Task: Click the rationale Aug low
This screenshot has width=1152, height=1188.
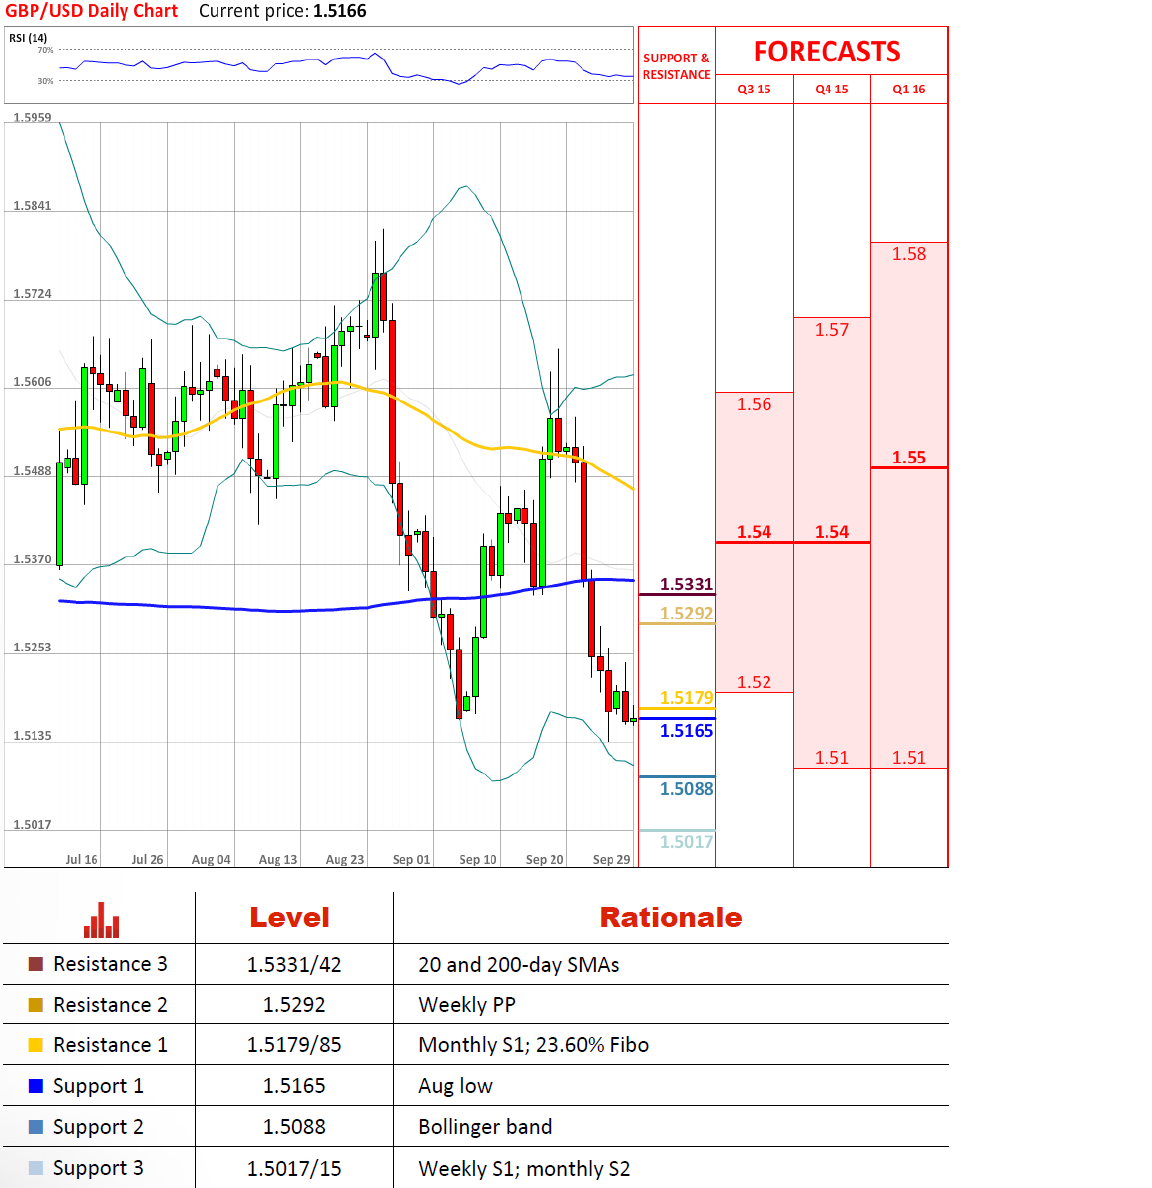Action: tap(455, 1086)
